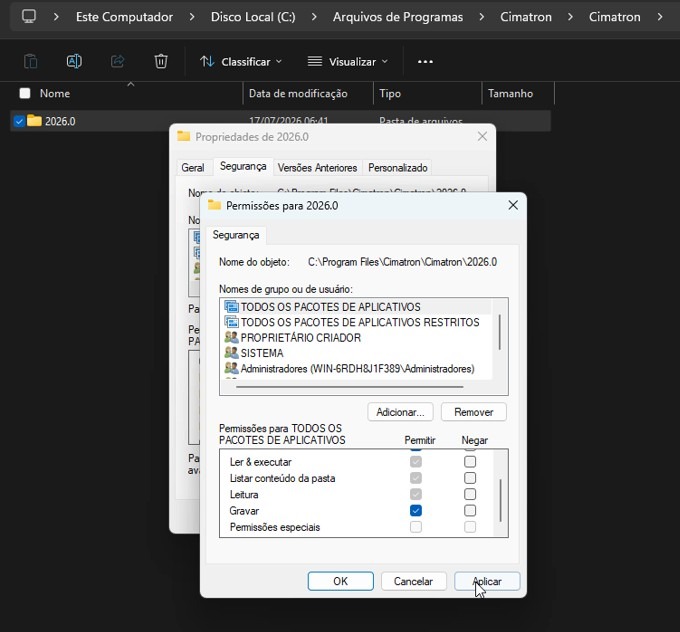Go to Disco Local (C:) breadcrumb
The height and width of the screenshot is (632, 680).
253,17
